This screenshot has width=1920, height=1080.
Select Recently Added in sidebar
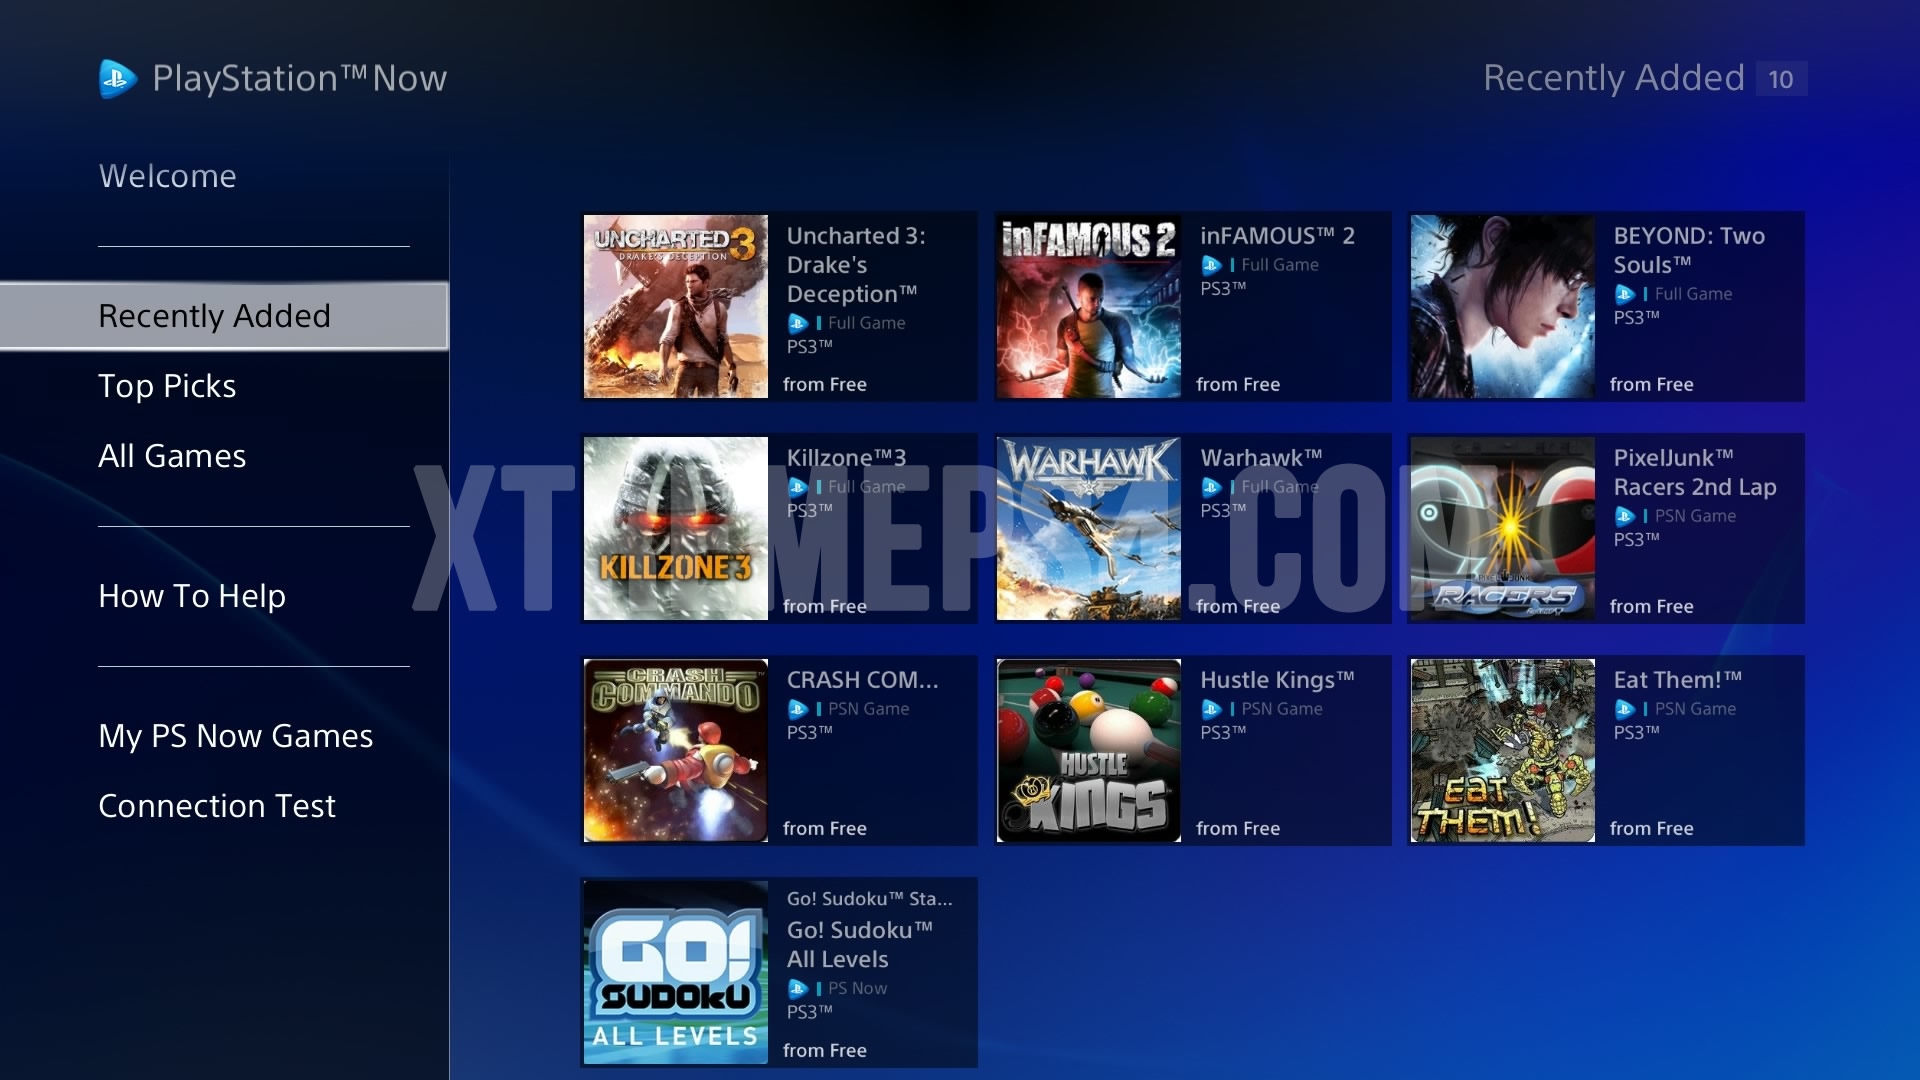coord(214,316)
